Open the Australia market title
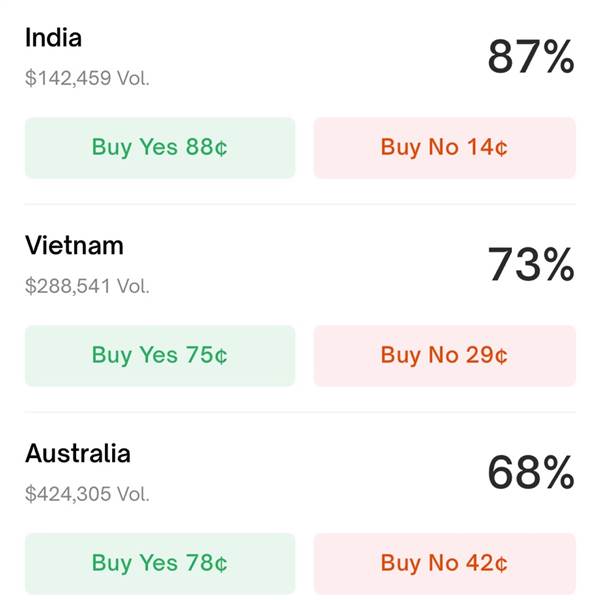Viewport: 600px width, 600px height. tap(78, 453)
